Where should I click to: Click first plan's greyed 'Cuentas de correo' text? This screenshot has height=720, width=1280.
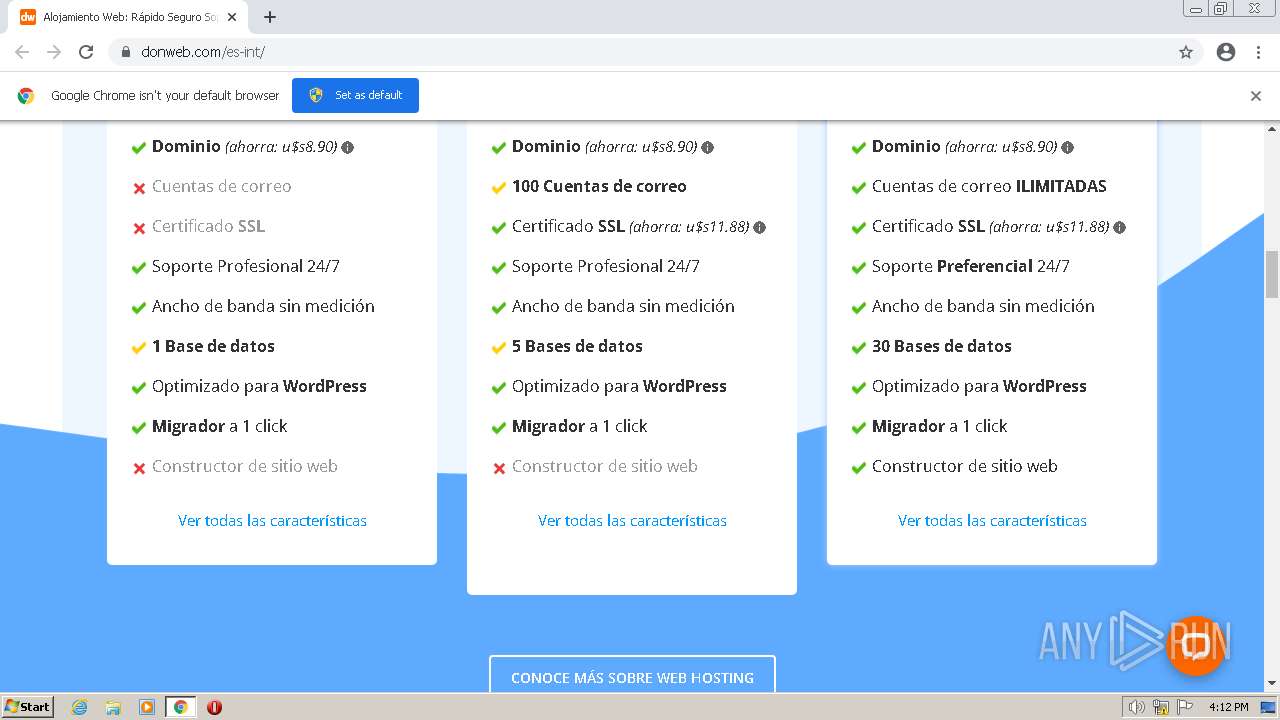tap(222, 186)
